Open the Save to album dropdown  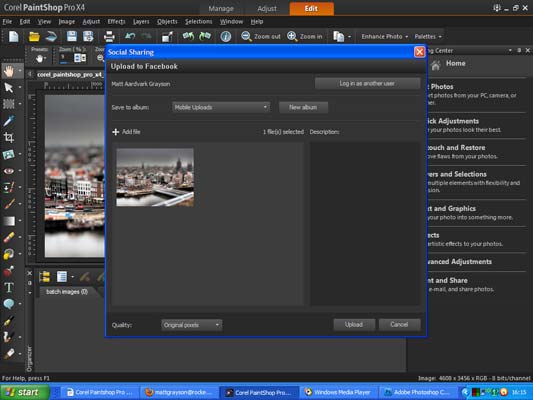[221, 107]
